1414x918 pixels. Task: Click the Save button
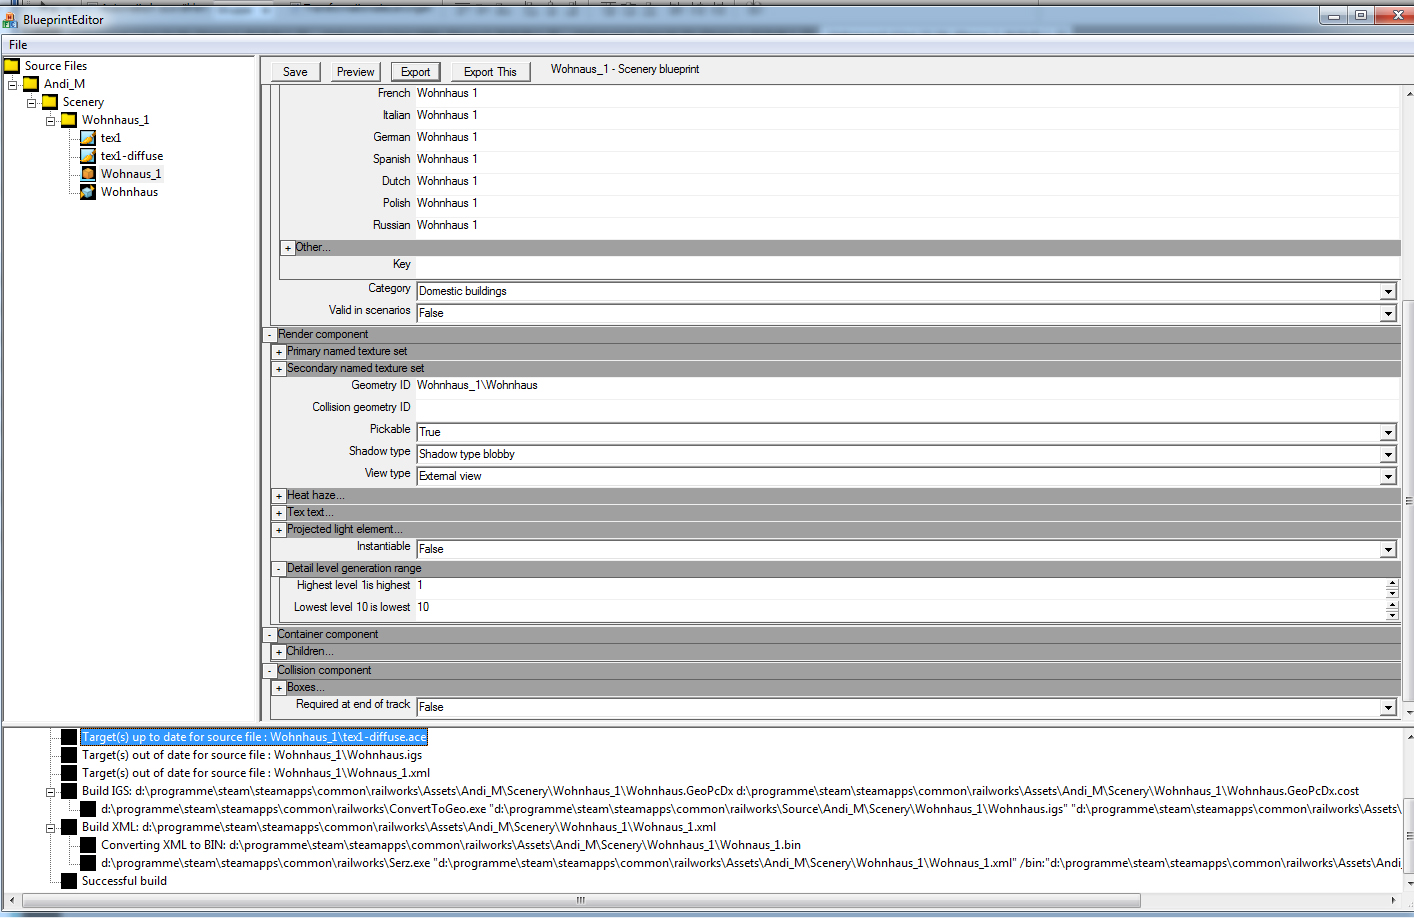(x=295, y=72)
